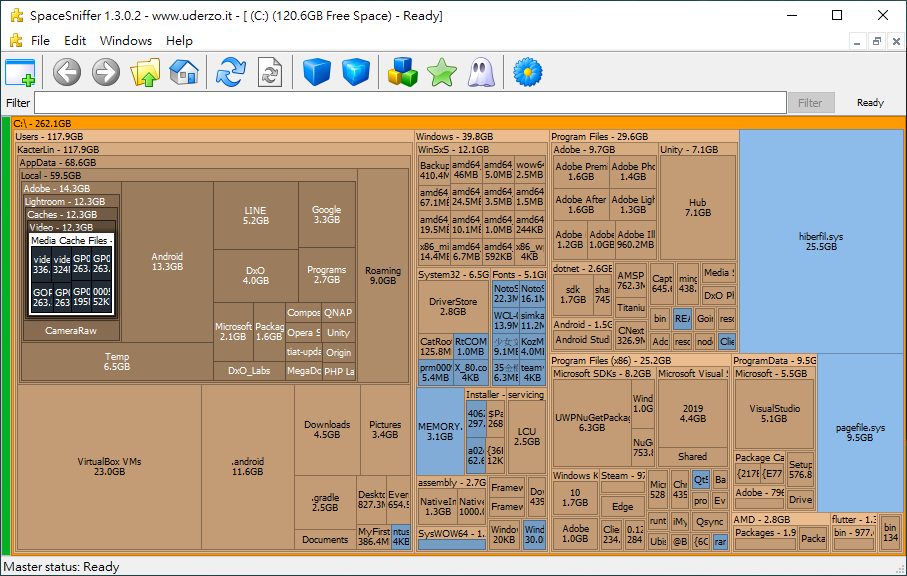Expand the VirtualBox VMs 23.0GB folder block

point(110,466)
